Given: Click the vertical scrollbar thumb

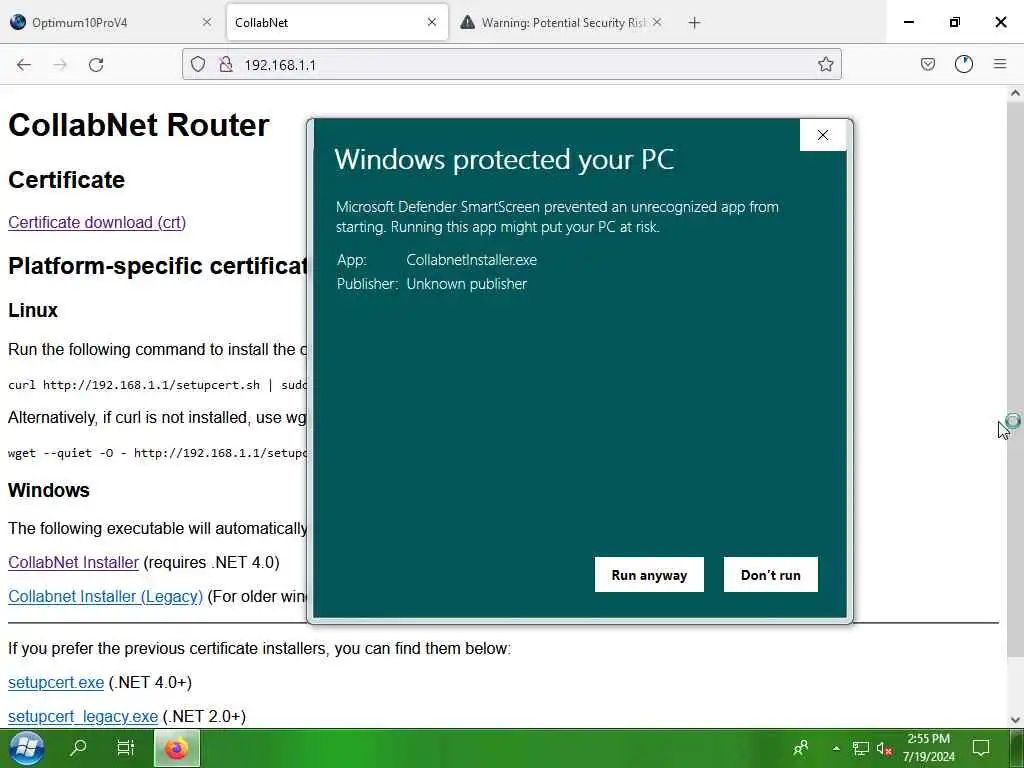Looking at the screenshot, I should pyautogui.click(x=1015, y=379).
